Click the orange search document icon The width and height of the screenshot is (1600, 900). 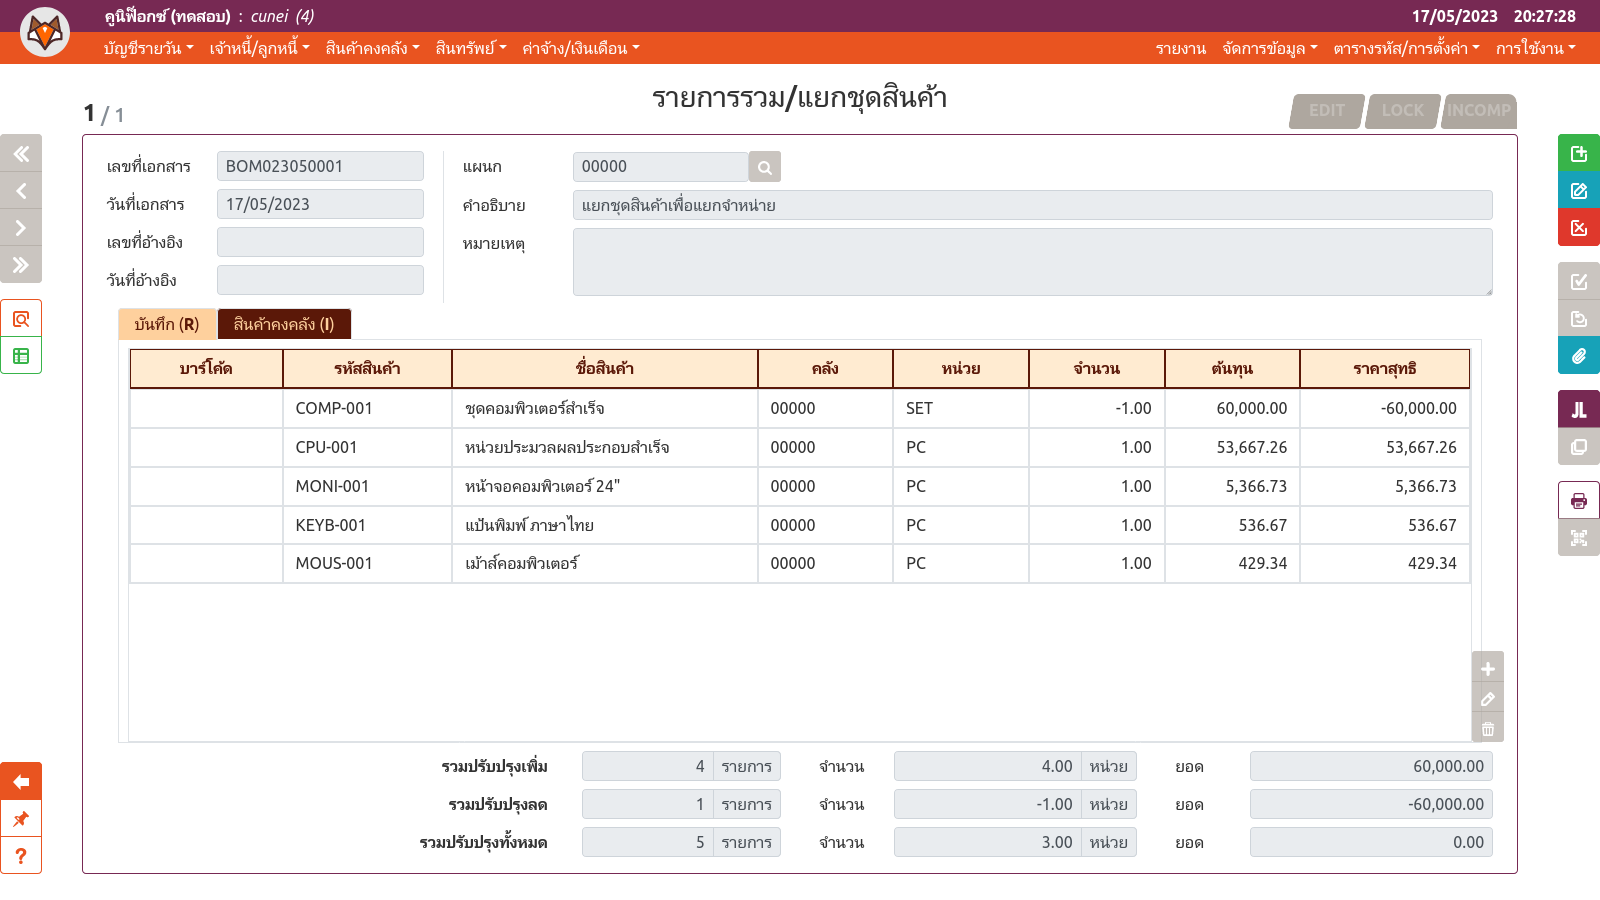click(21, 319)
